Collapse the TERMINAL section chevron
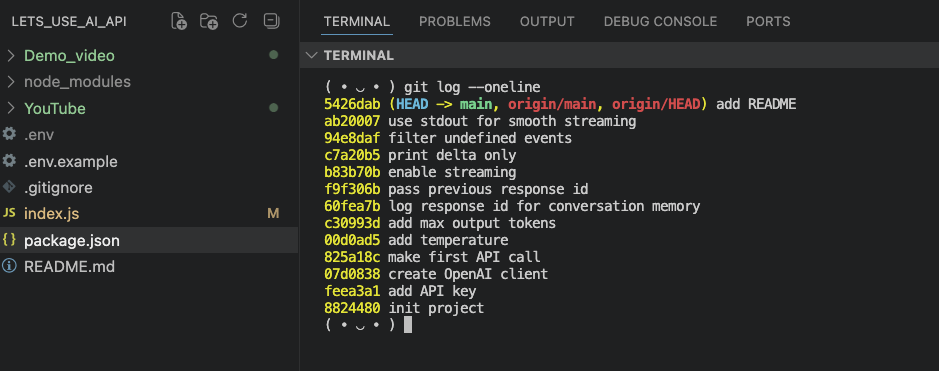This screenshot has width=939, height=371. 311,56
